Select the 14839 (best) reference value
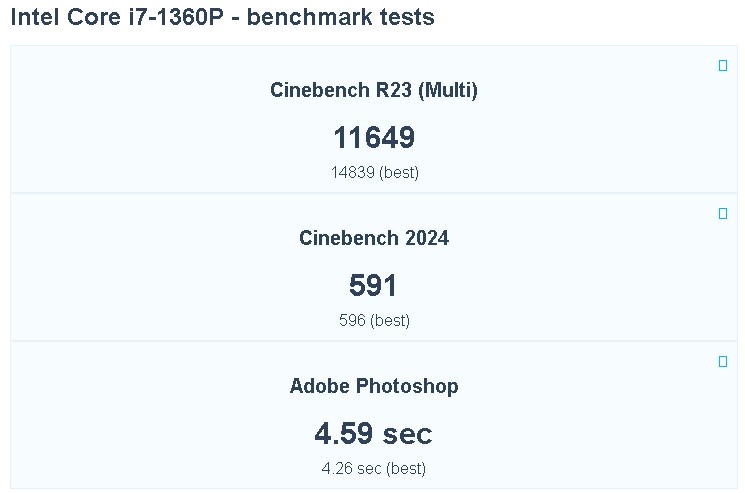 click(x=374, y=172)
